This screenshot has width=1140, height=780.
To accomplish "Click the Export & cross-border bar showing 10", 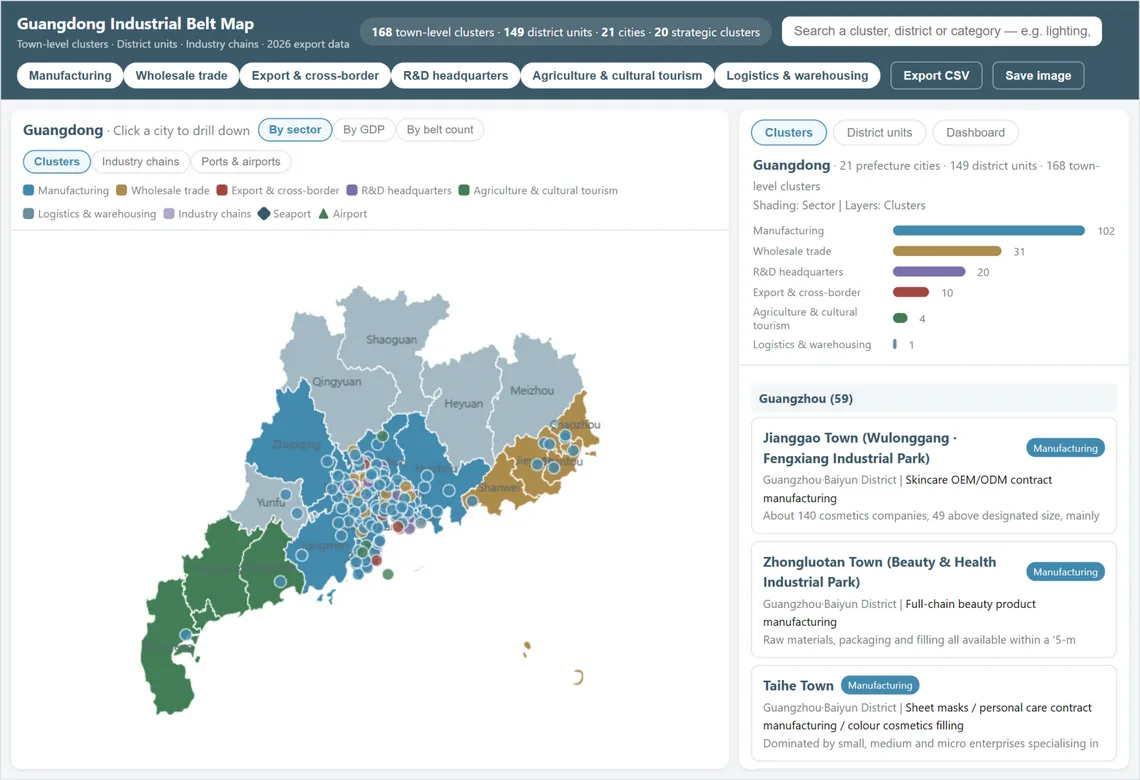I will 910,292.
